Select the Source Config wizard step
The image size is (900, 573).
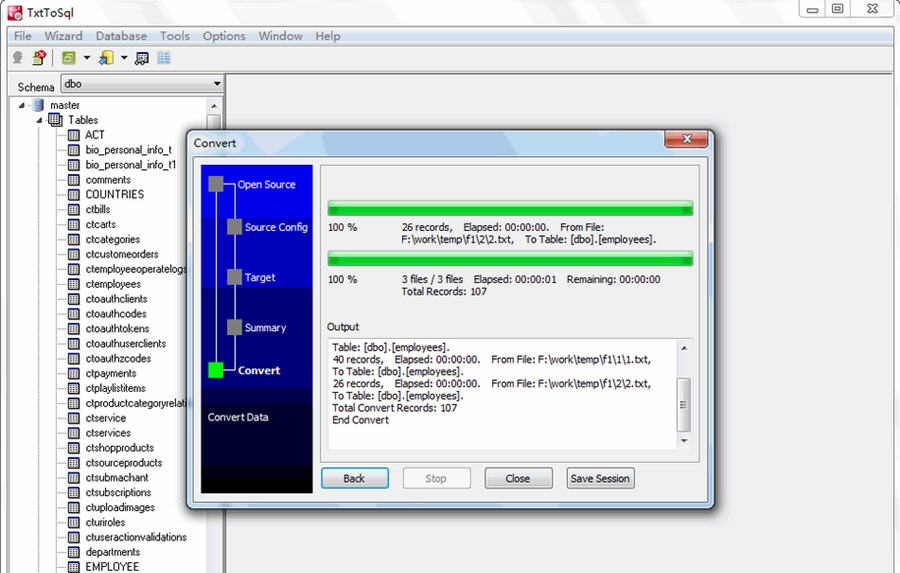(276, 227)
